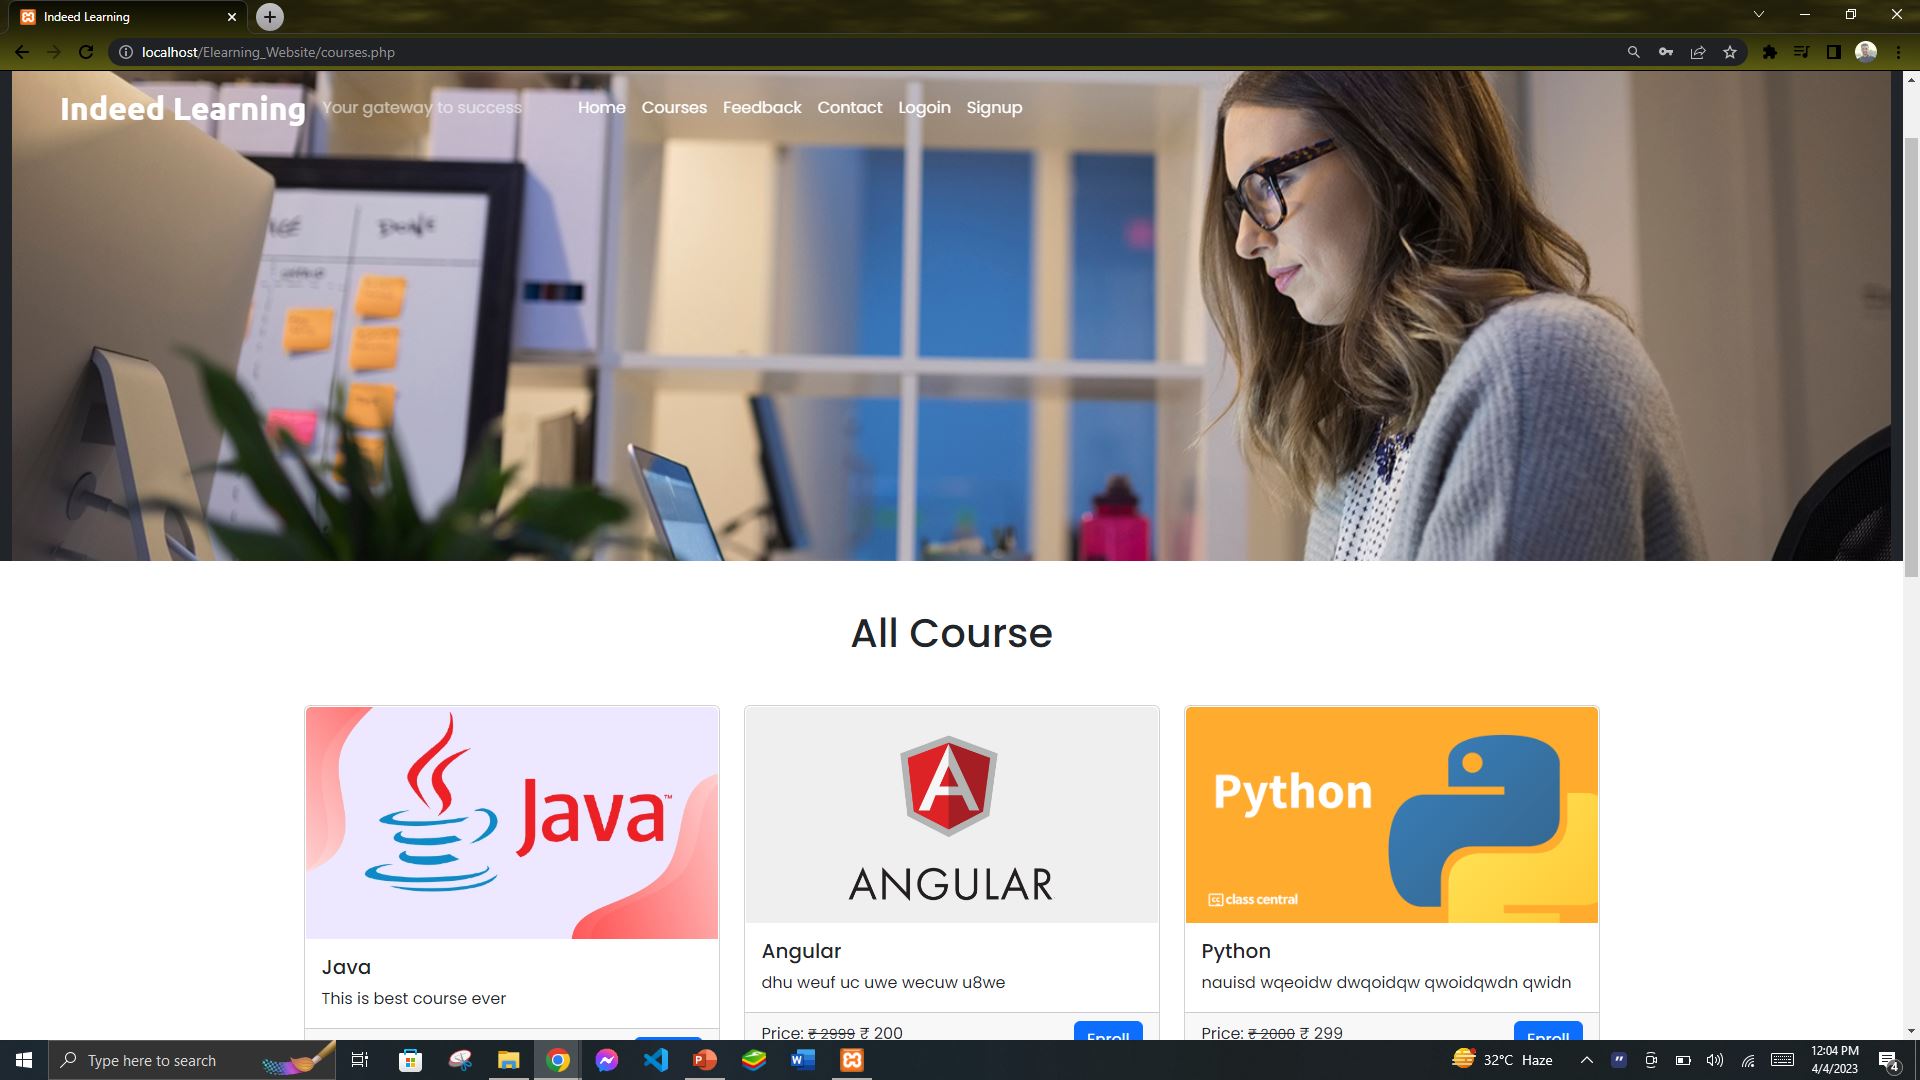Toggle the volume control in system tray
Viewport: 1920px width, 1080px height.
(x=1714, y=1060)
